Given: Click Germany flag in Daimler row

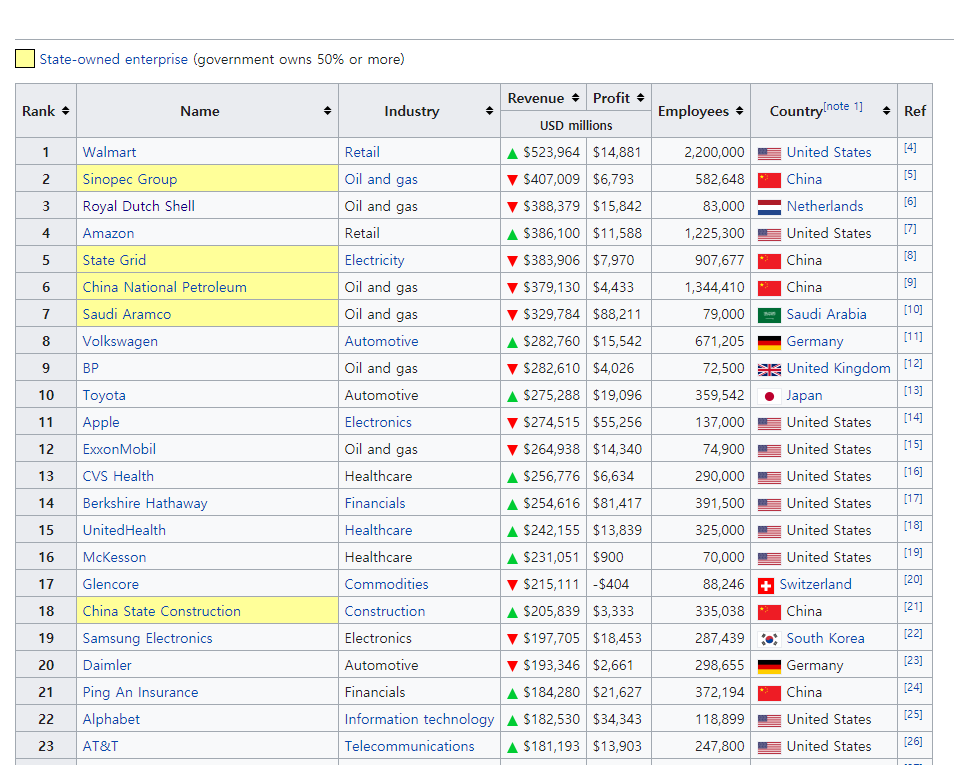Looking at the screenshot, I should pyautogui.click(x=769, y=666).
